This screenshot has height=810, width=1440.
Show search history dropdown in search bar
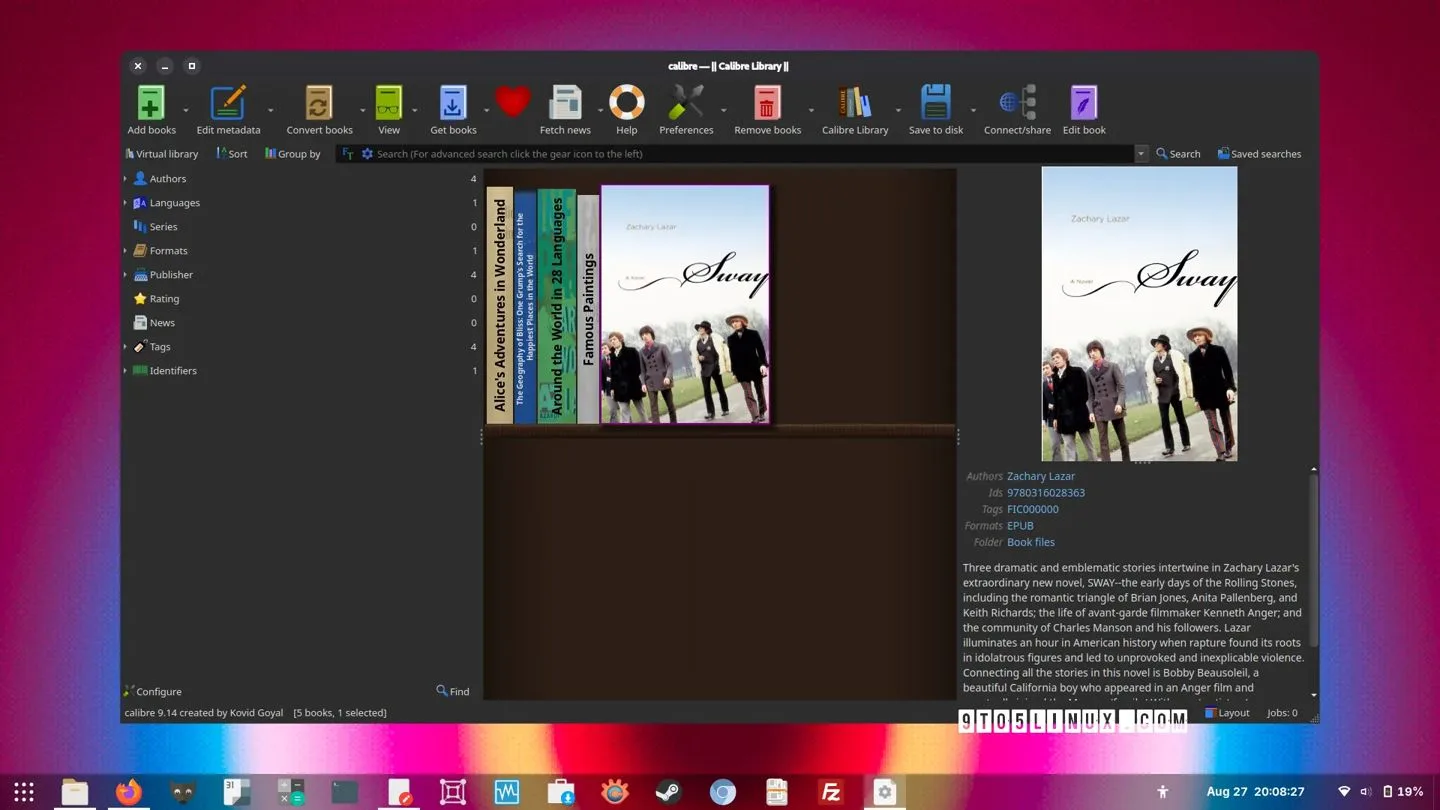[1141, 154]
